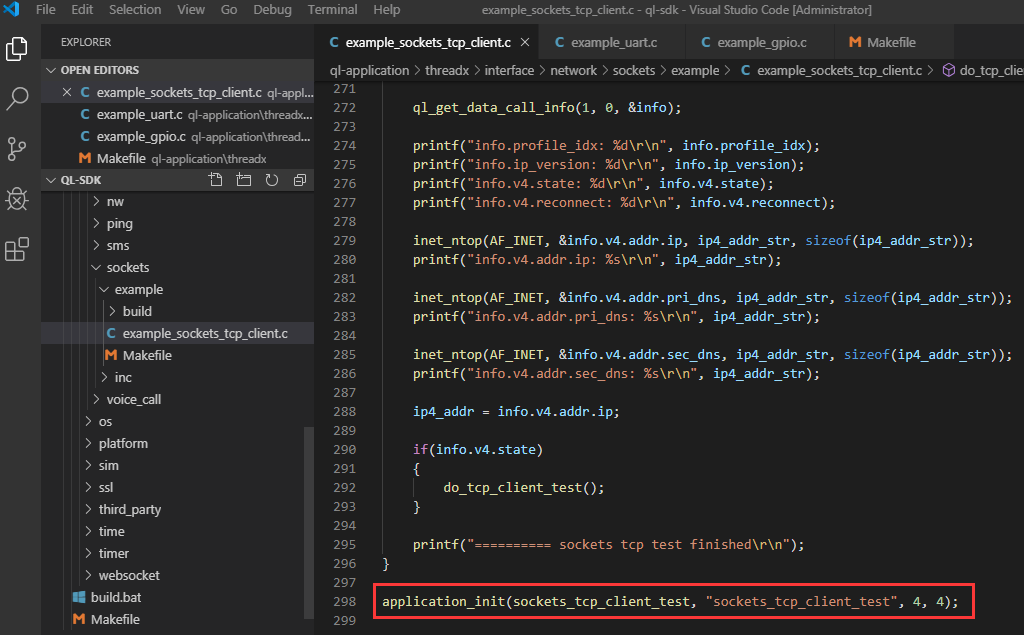The width and height of the screenshot is (1024, 635).
Task: Collapse the Open Editors section
Action: [99, 70]
